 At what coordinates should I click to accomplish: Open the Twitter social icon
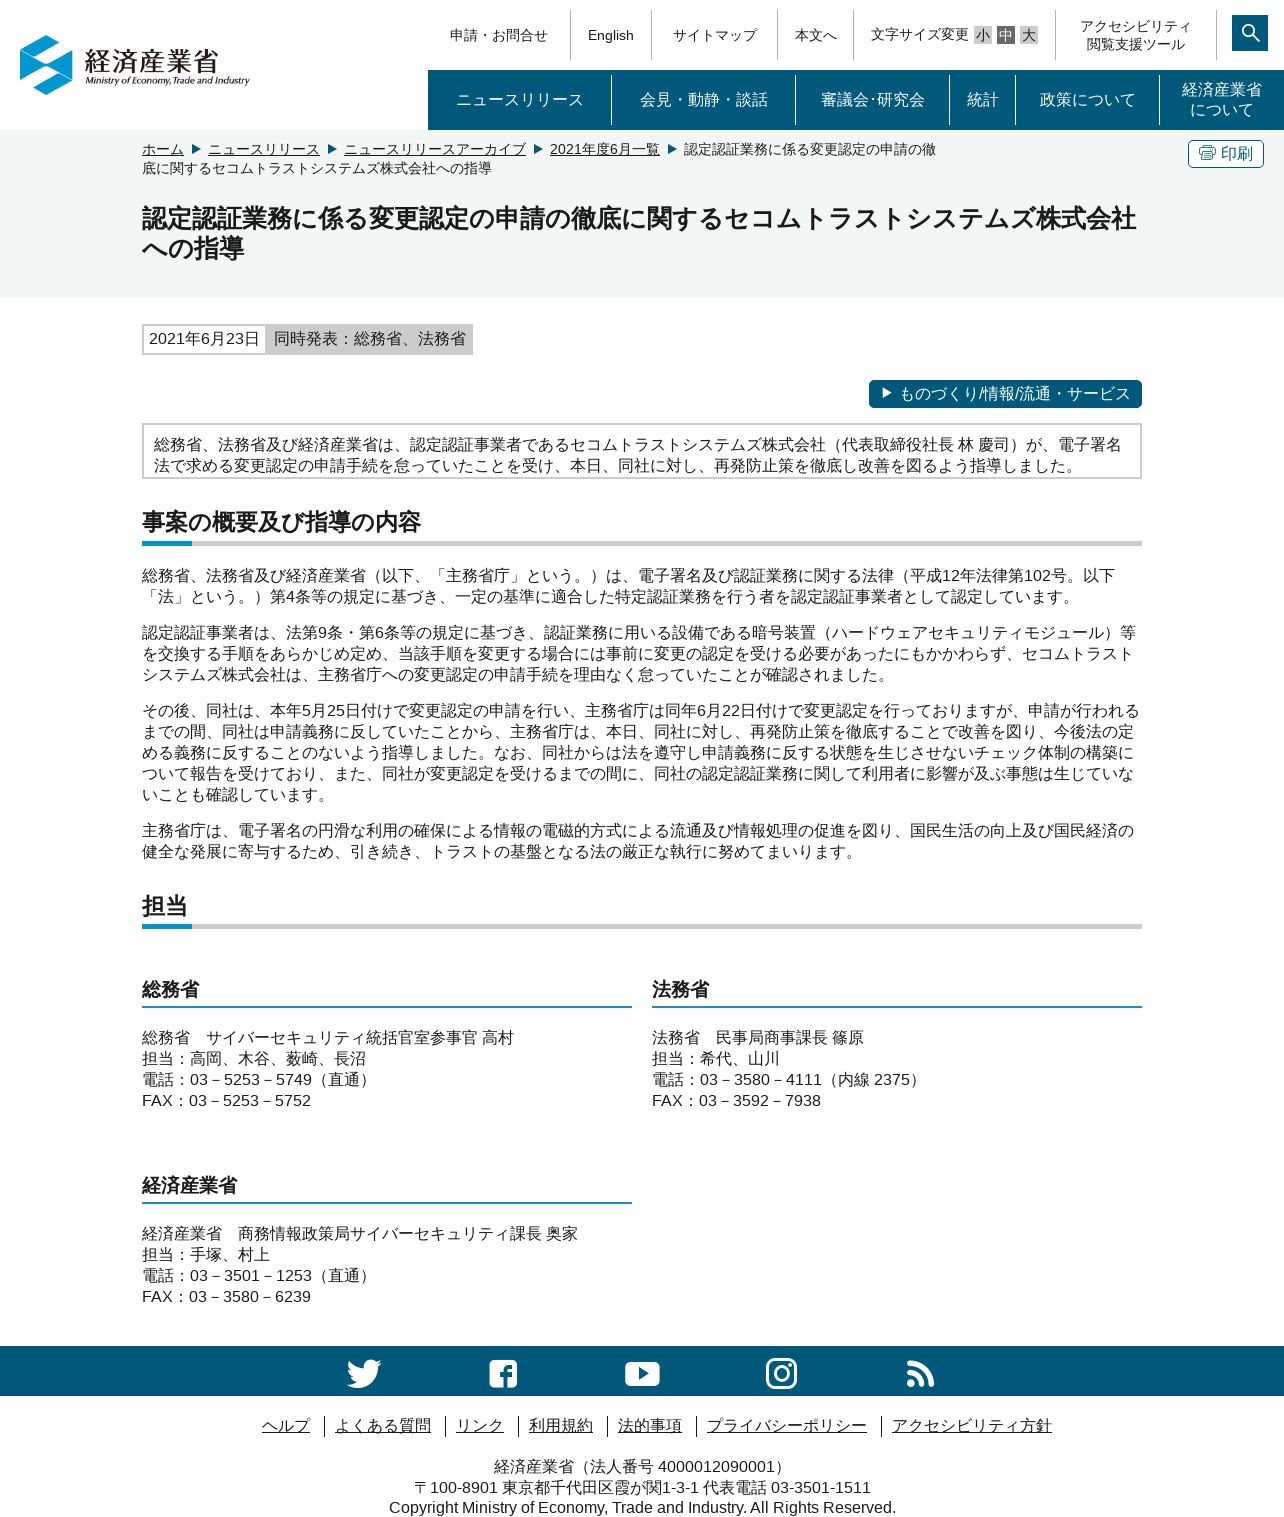pyautogui.click(x=364, y=1373)
